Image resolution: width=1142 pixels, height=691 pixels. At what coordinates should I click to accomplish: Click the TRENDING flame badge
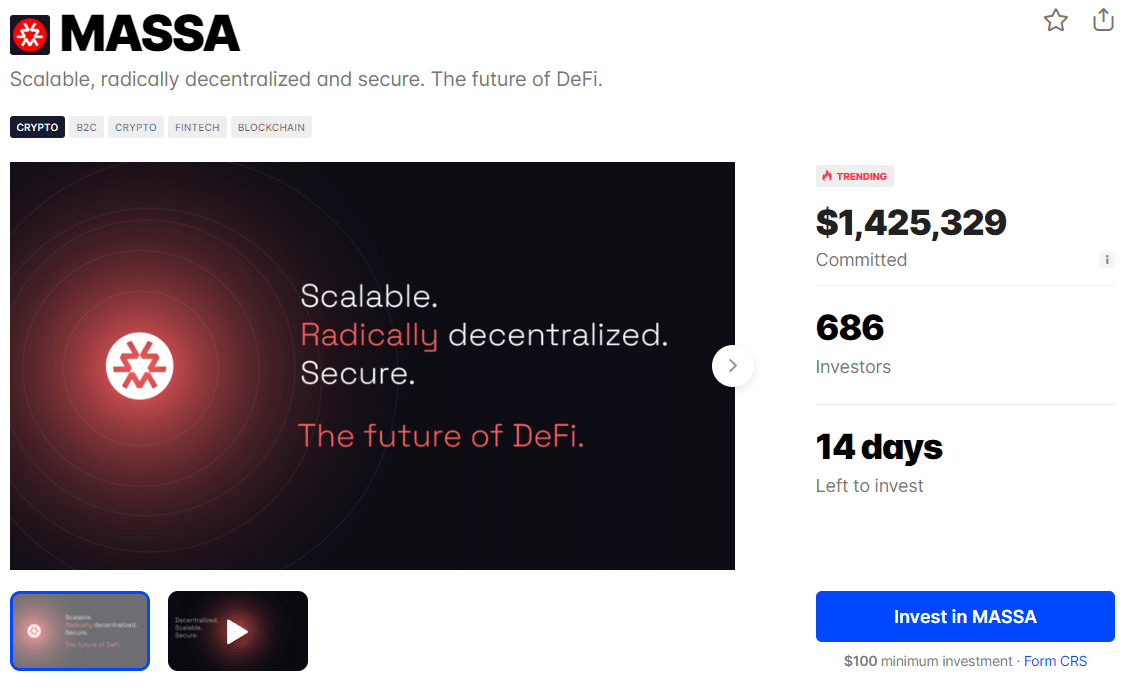(x=854, y=176)
